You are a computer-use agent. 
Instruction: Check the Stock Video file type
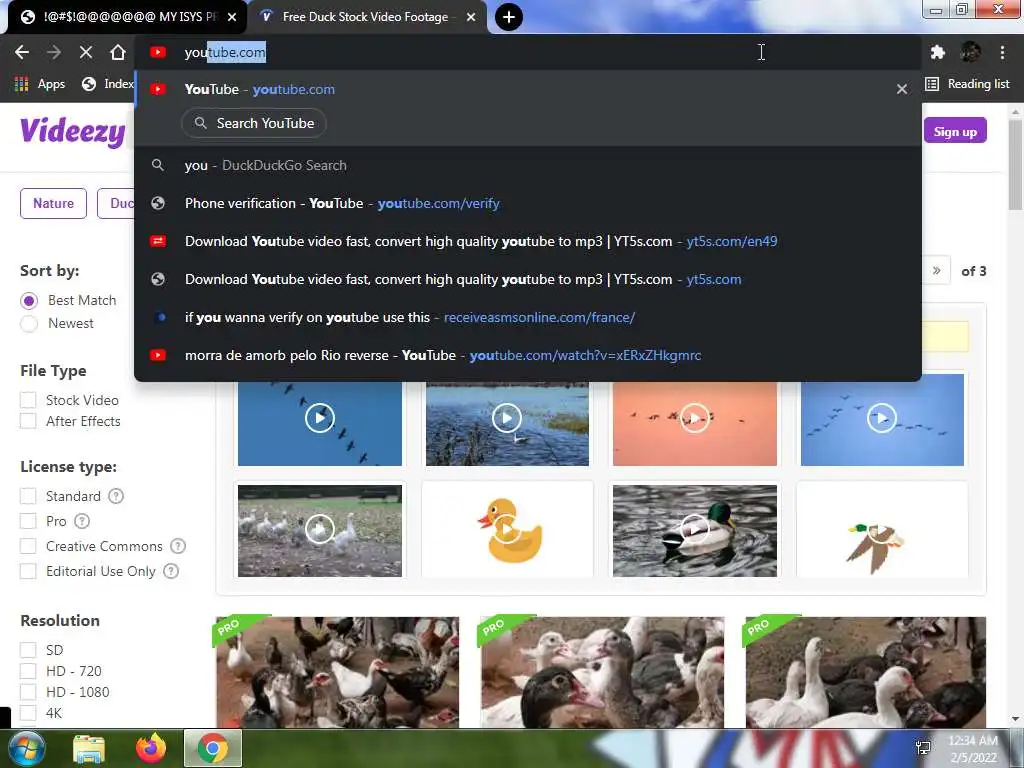[28, 400]
